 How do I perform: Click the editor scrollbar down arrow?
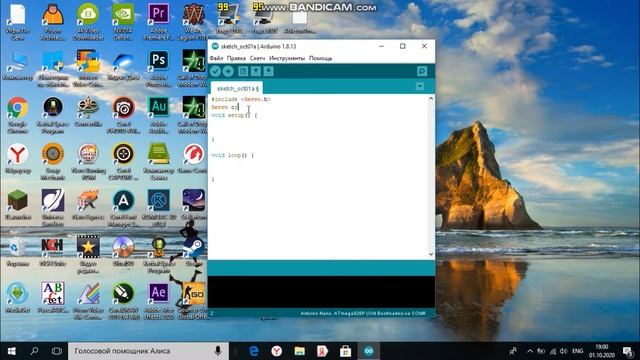431,254
